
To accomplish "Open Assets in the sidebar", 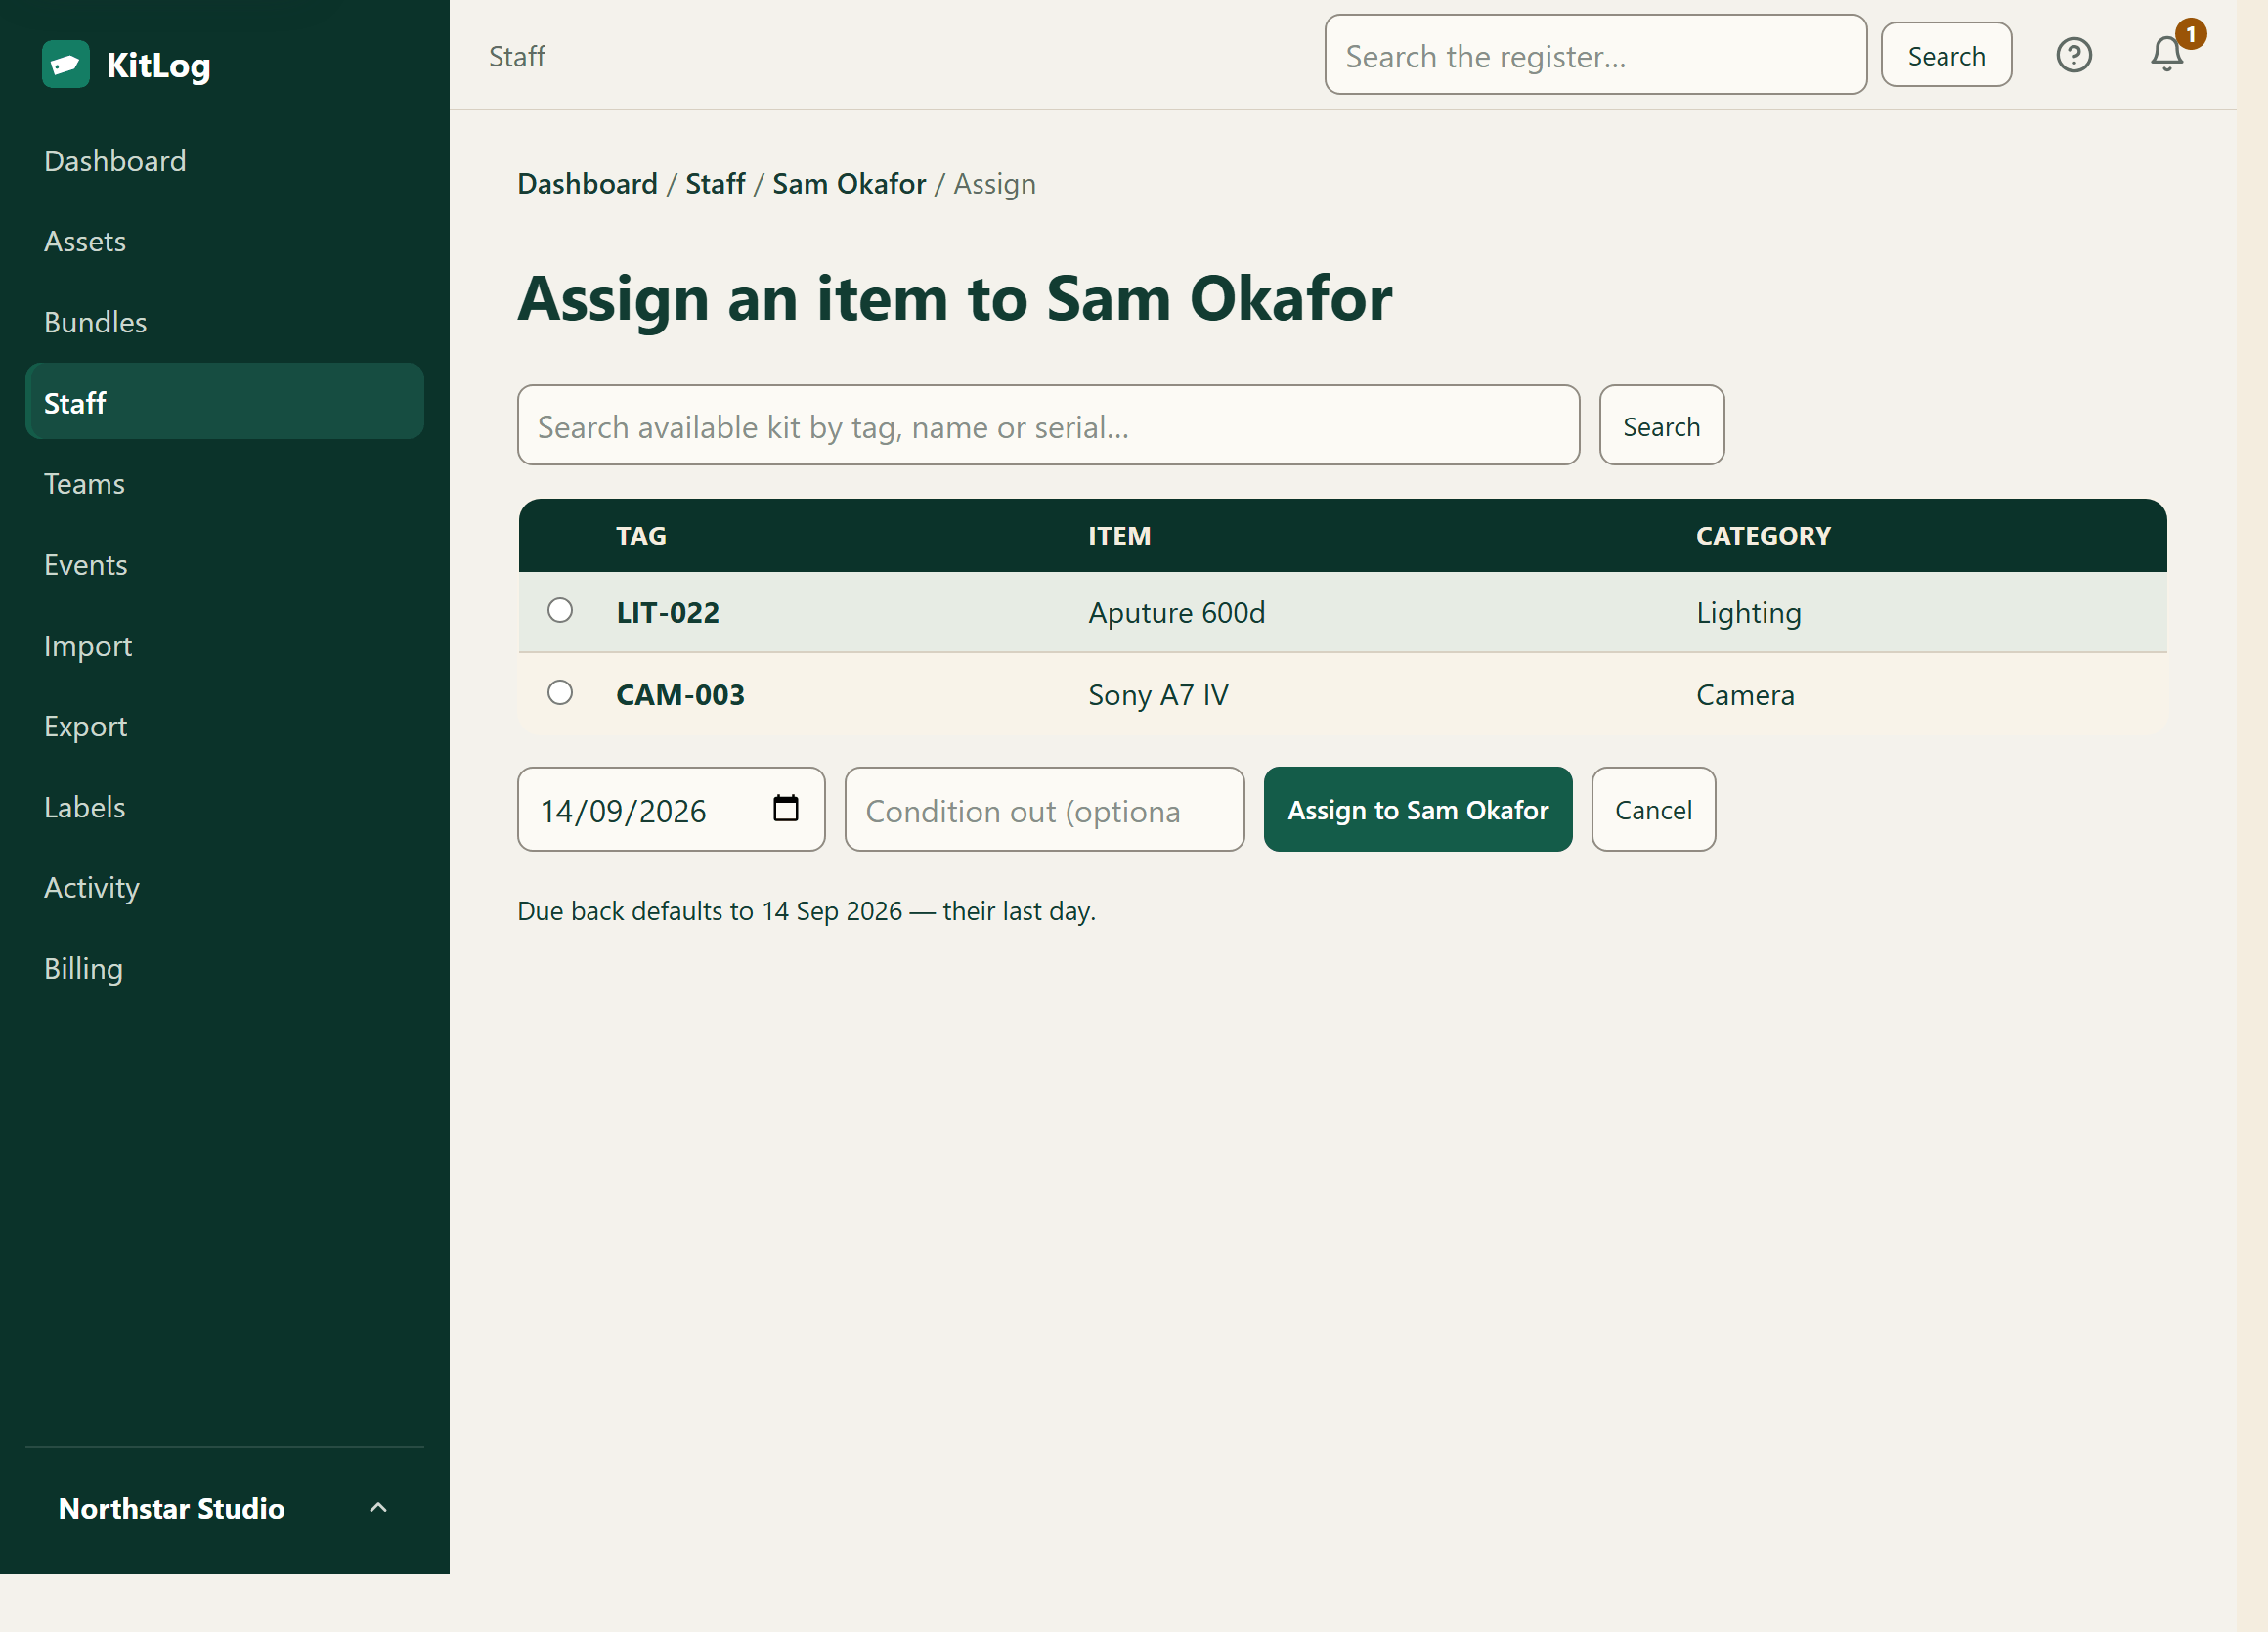I will pos(225,242).
